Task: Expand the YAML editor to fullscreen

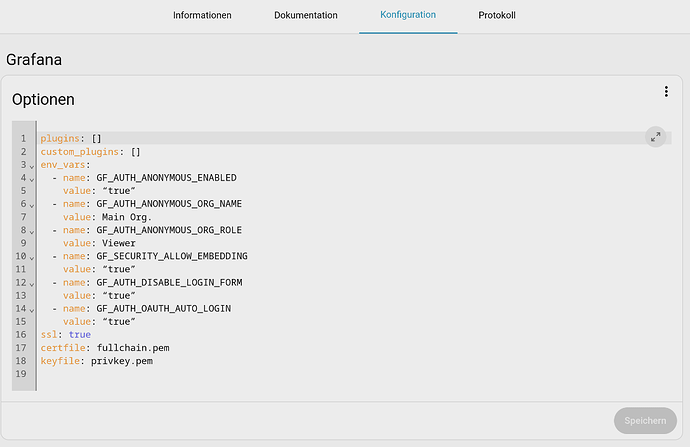Action: click(655, 137)
